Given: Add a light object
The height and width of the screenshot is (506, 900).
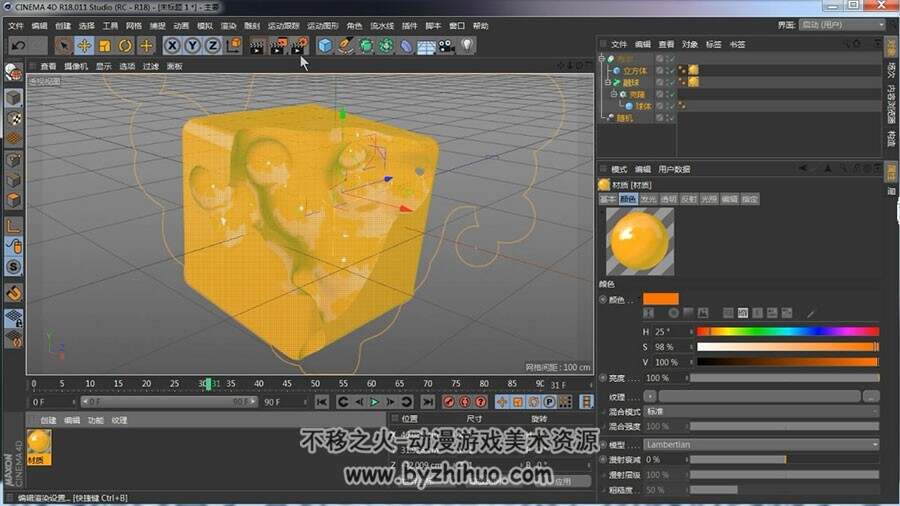Looking at the screenshot, I should tap(467, 45).
